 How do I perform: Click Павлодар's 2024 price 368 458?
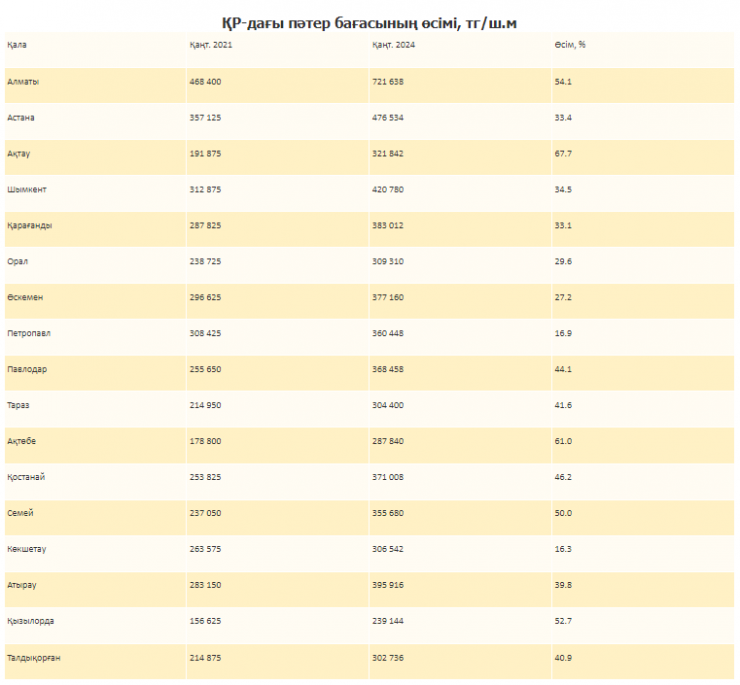[390, 370]
